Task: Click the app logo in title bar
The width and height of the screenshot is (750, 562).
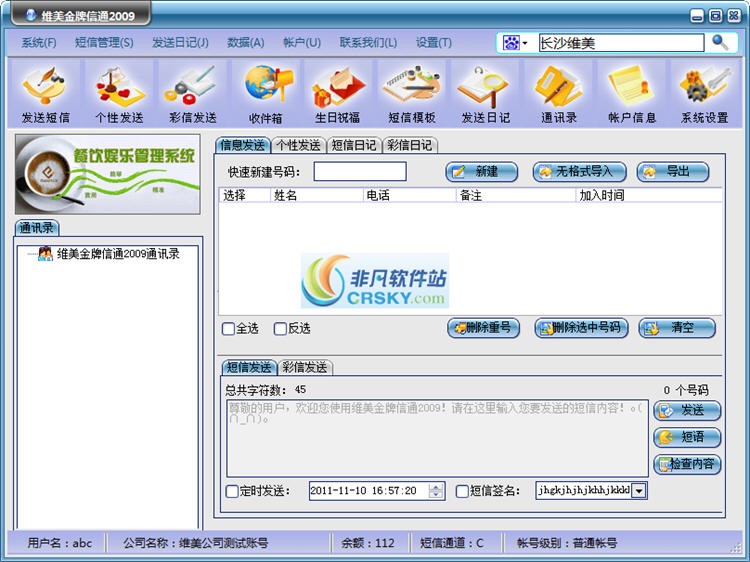Action: [31, 15]
